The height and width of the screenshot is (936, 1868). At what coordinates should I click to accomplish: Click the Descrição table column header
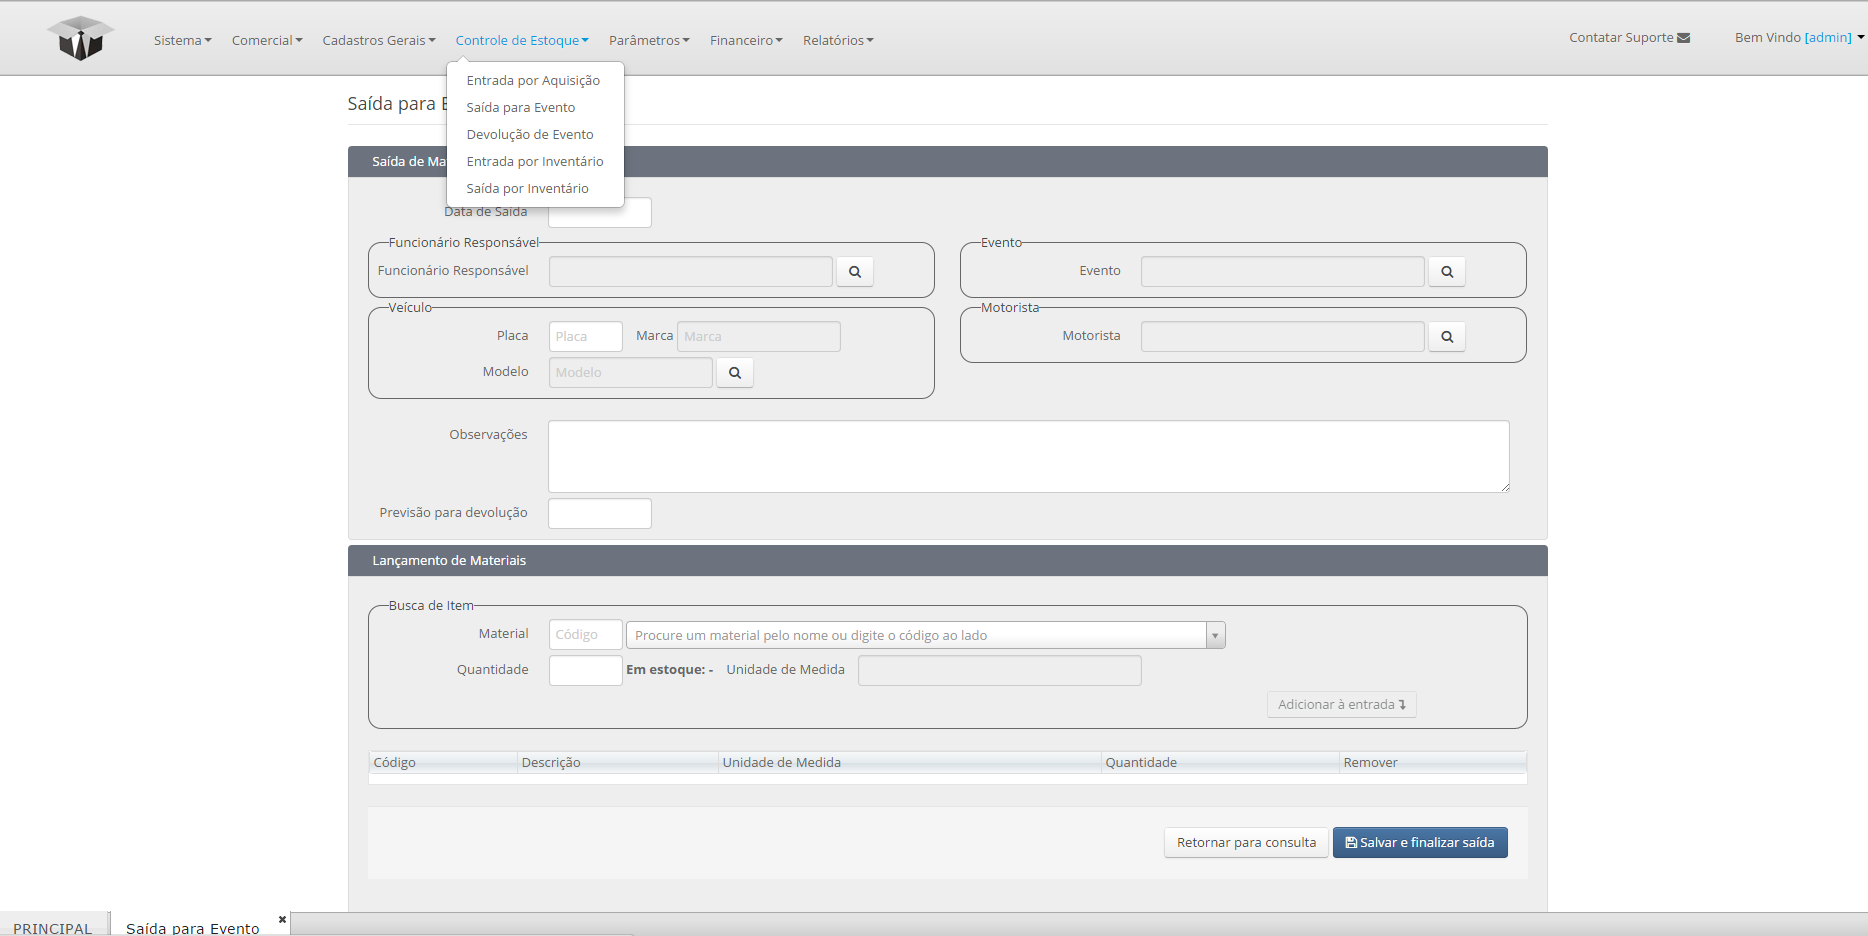tap(618, 763)
